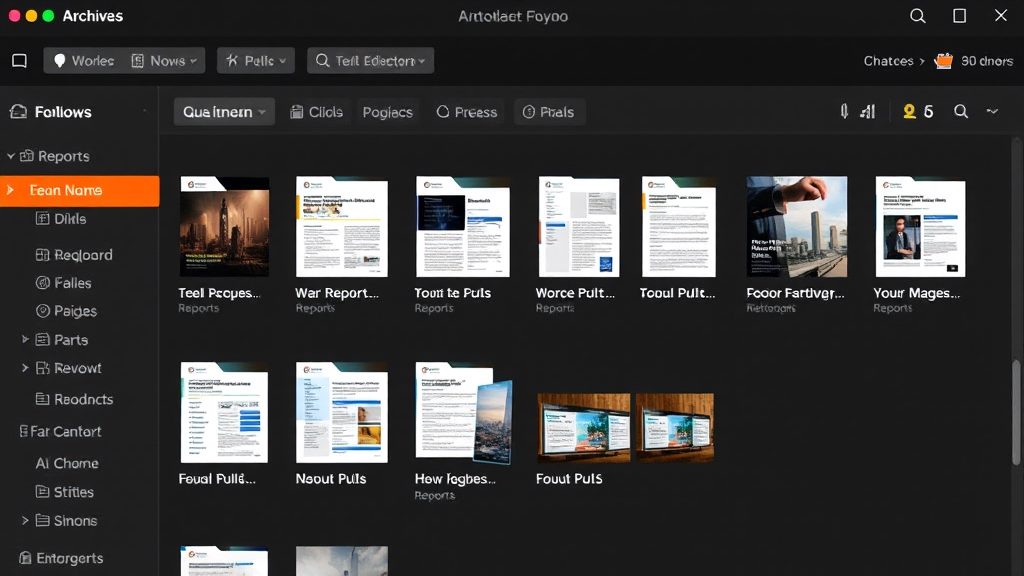Screen dimensions: 1024x576
Task: Click the Reports folder icon in the sidebar
Action: [x=27, y=156]
